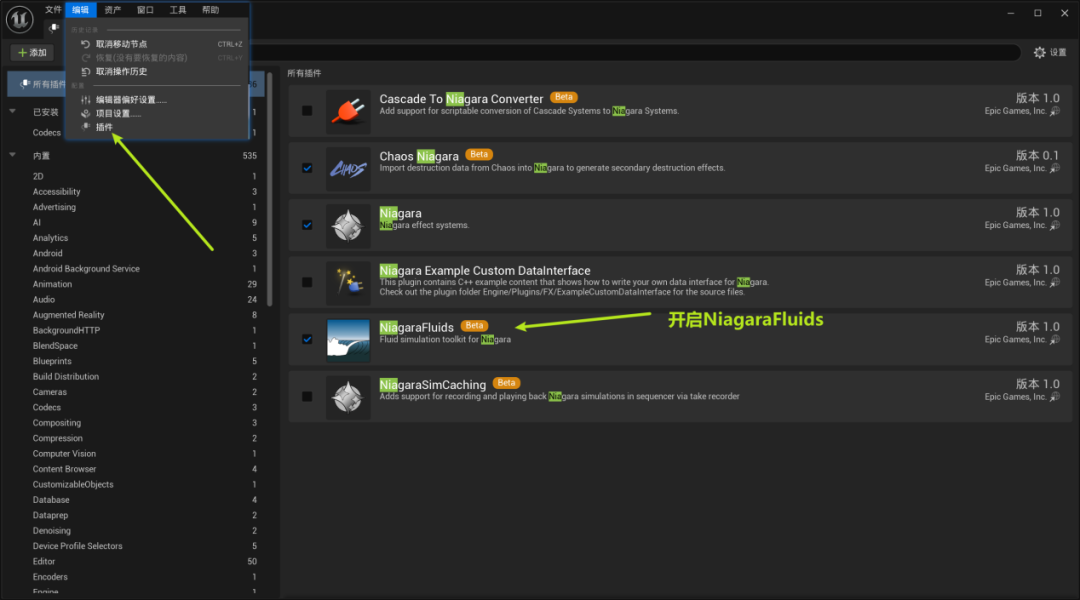1080x600 pixels.
Task: Enable the NiagaraSimCaching checkbox
Action: coord(307,397)
